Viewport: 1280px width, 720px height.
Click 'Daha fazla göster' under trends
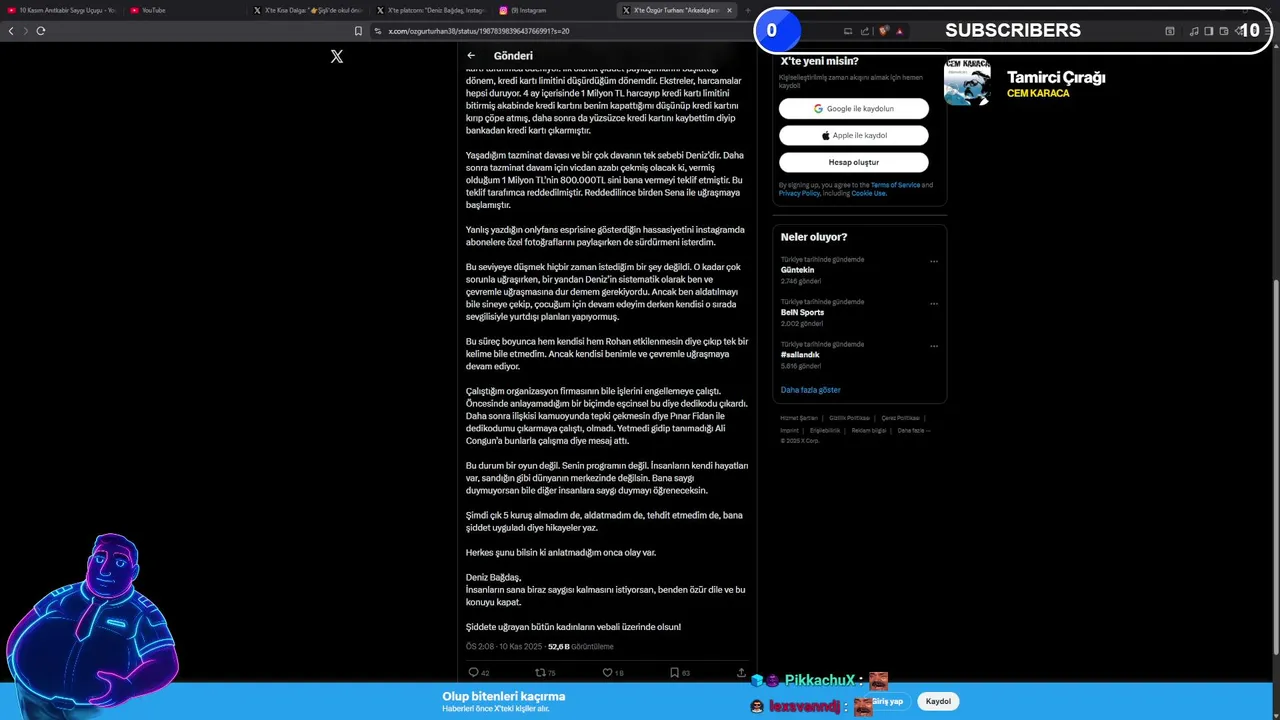coord(810,390)
